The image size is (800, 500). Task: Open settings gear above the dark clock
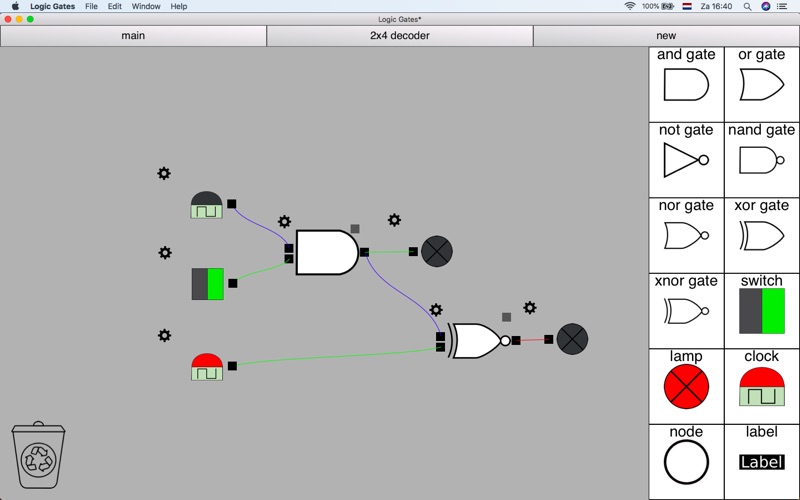click(x=164, y=173)
